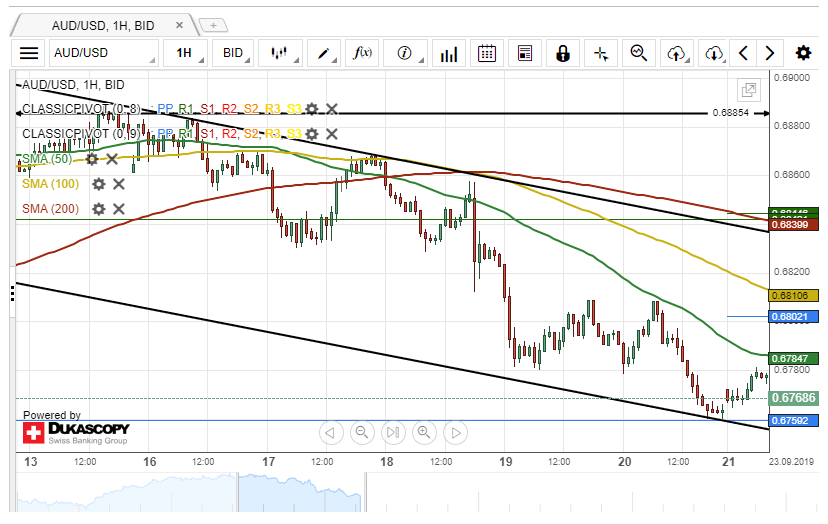Screen dimensions: 828x524
Task: Expand the 1H timeframe dropdown
Action: pos(188,53)
